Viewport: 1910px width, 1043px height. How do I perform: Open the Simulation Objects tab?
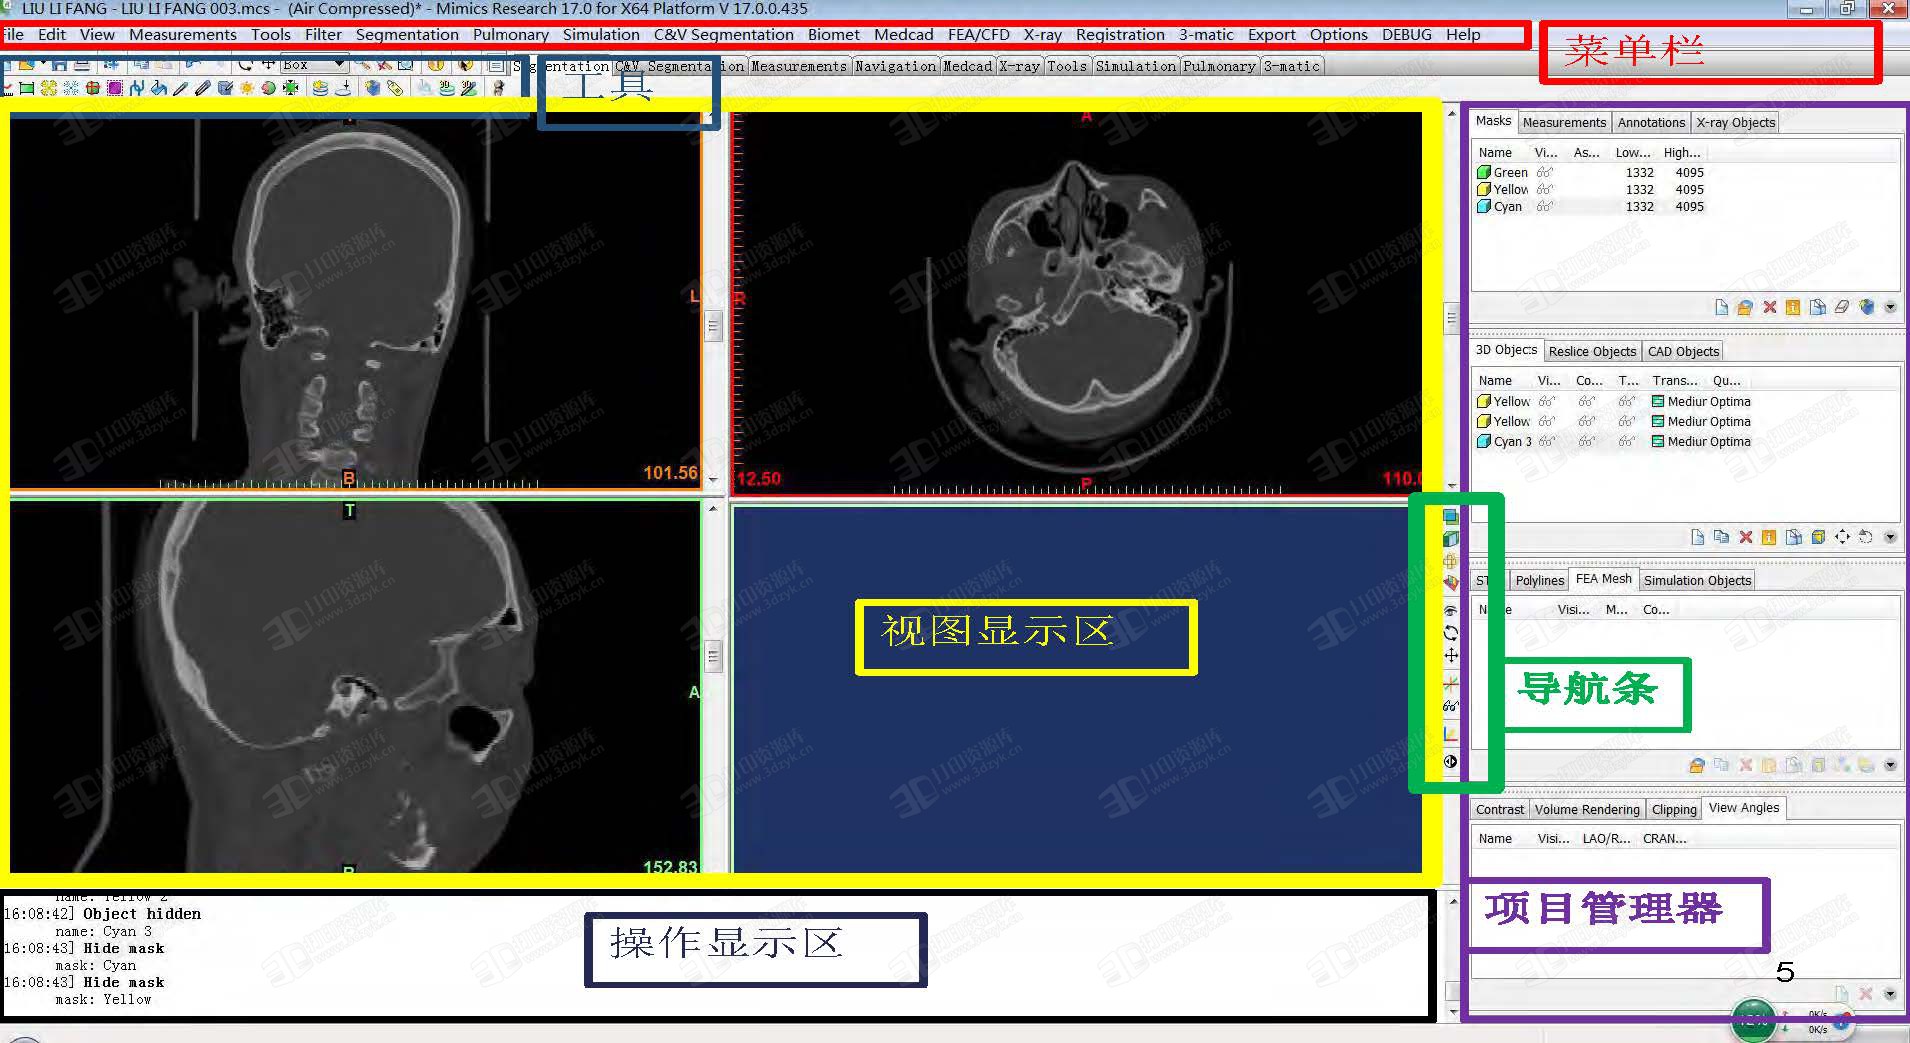click(x=1697, y=580)
